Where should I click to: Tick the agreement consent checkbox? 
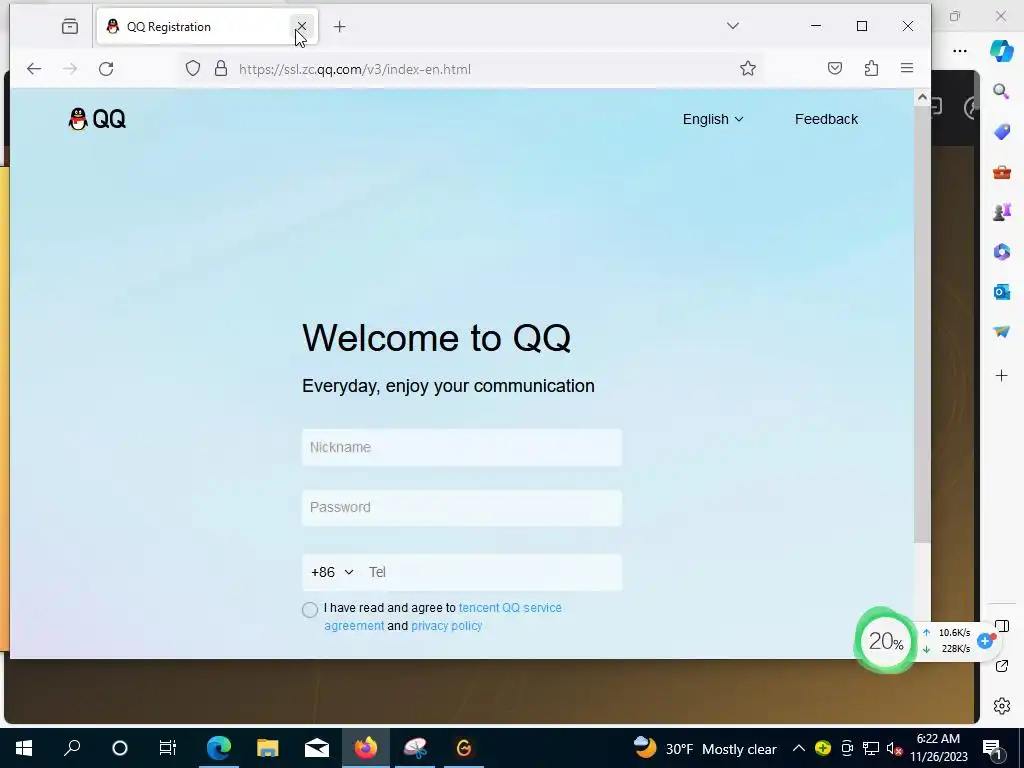[310, 609]
